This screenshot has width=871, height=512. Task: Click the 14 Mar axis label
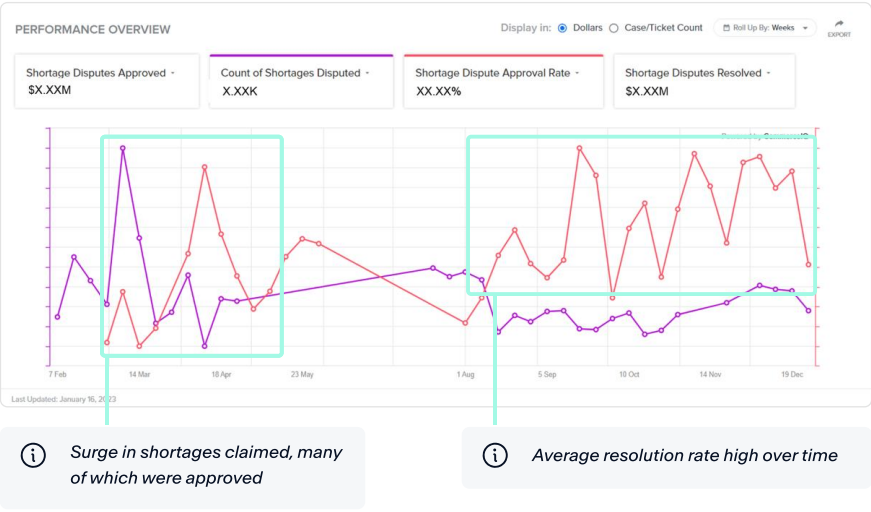click(139, 374)
